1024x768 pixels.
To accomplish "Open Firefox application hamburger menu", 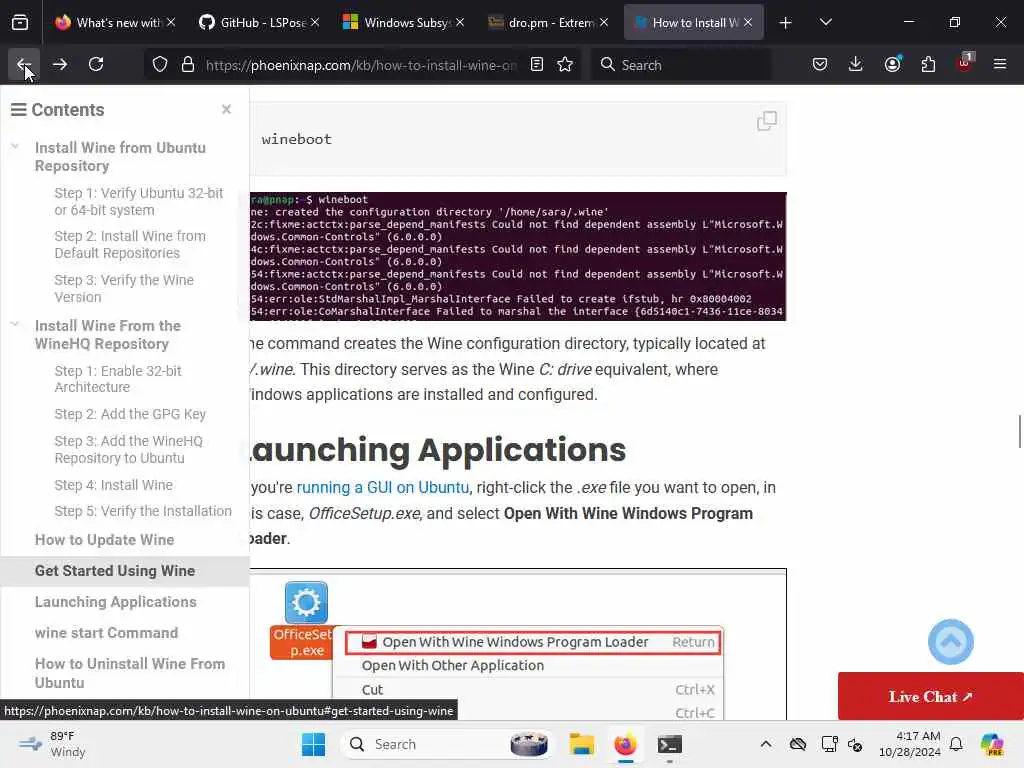I will (x=1000, y=64).
